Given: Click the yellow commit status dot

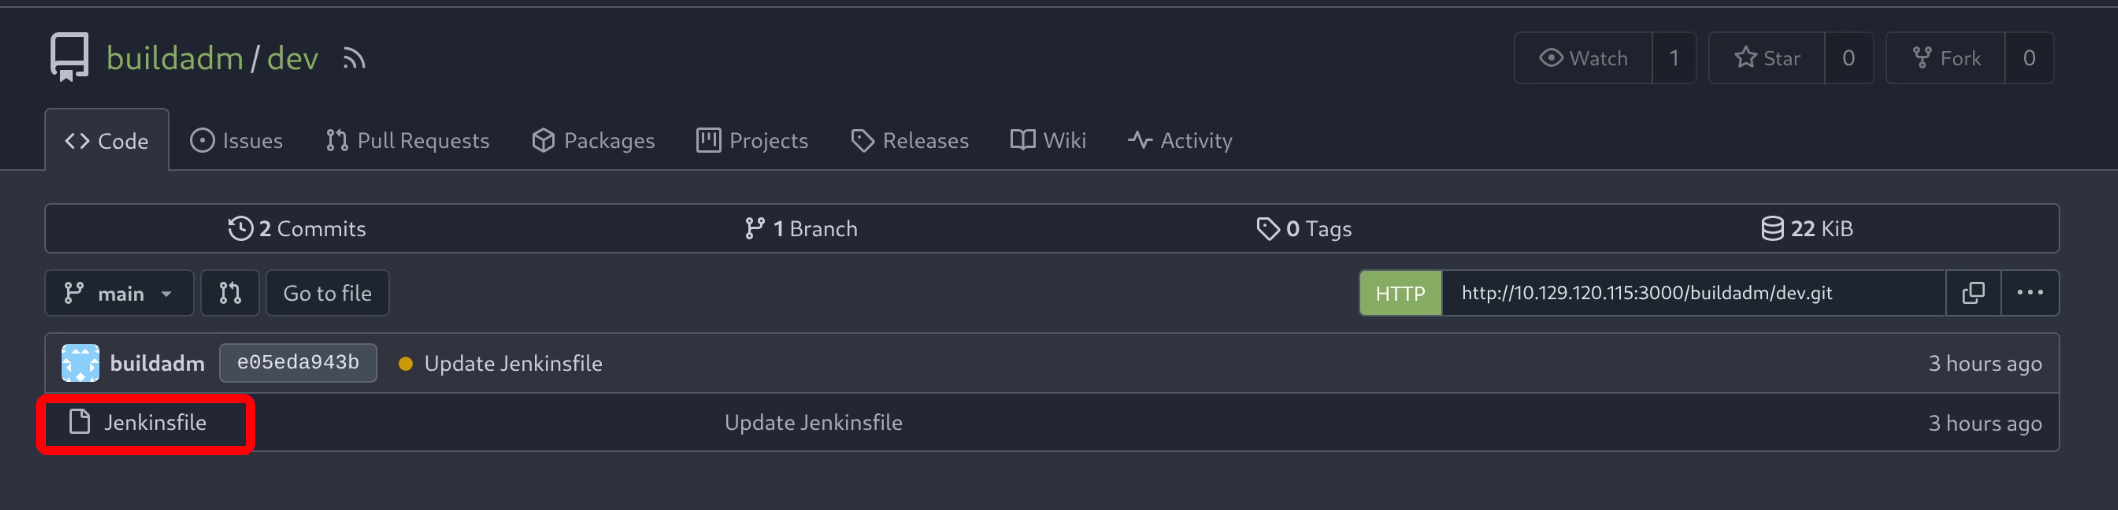Looking at the screenshot, I should click(x=406, y=364).
